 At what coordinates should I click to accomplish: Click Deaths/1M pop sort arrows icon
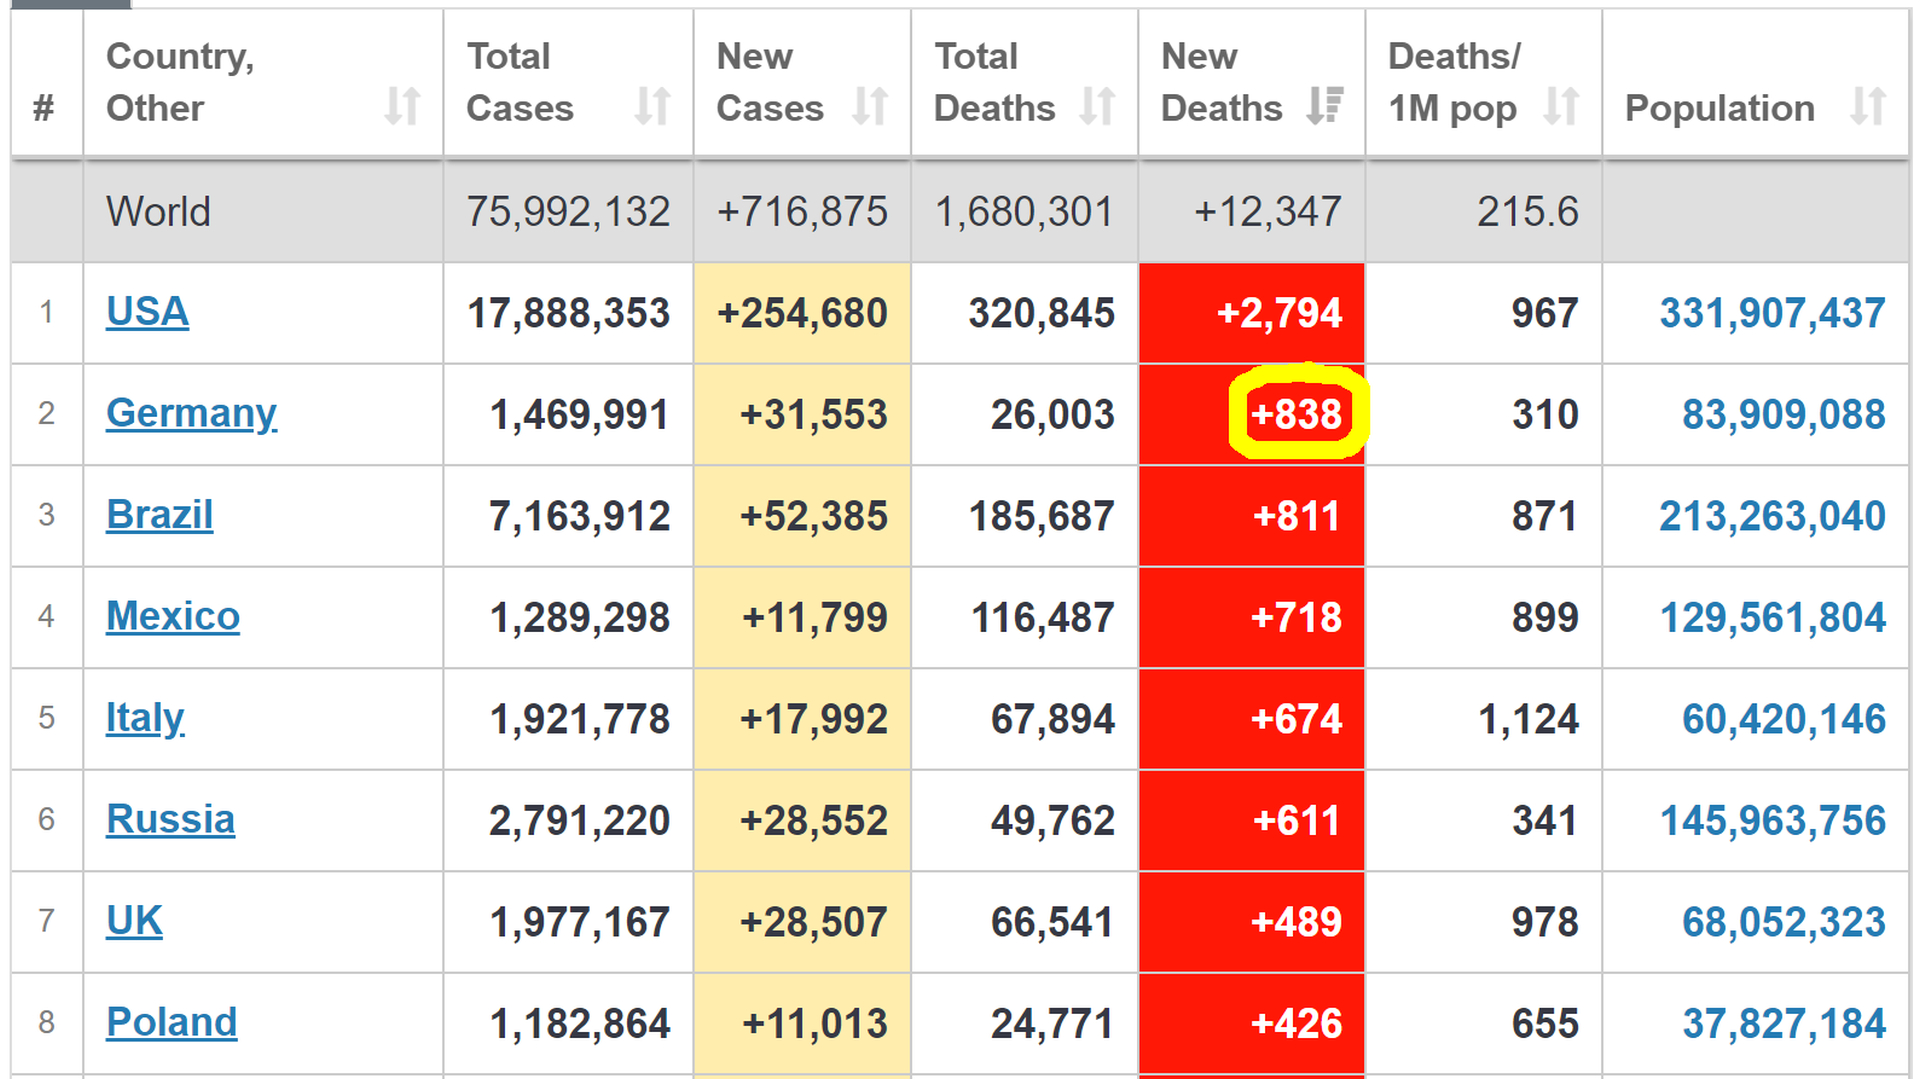pos(1560,106)
